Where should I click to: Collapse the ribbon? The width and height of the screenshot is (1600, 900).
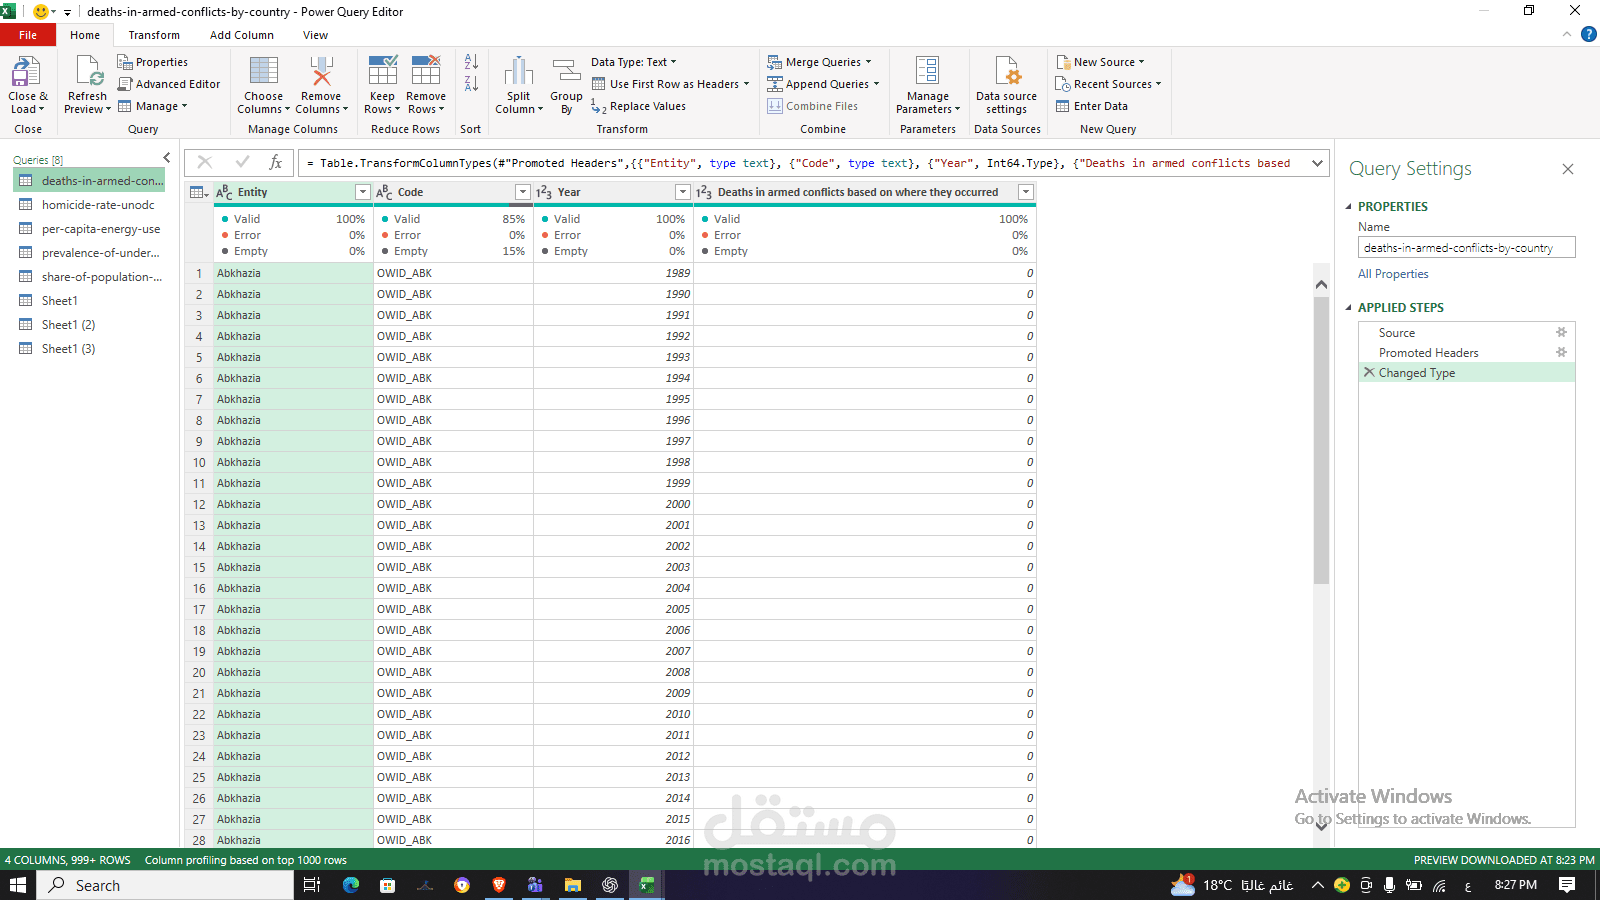point(1567,34)
